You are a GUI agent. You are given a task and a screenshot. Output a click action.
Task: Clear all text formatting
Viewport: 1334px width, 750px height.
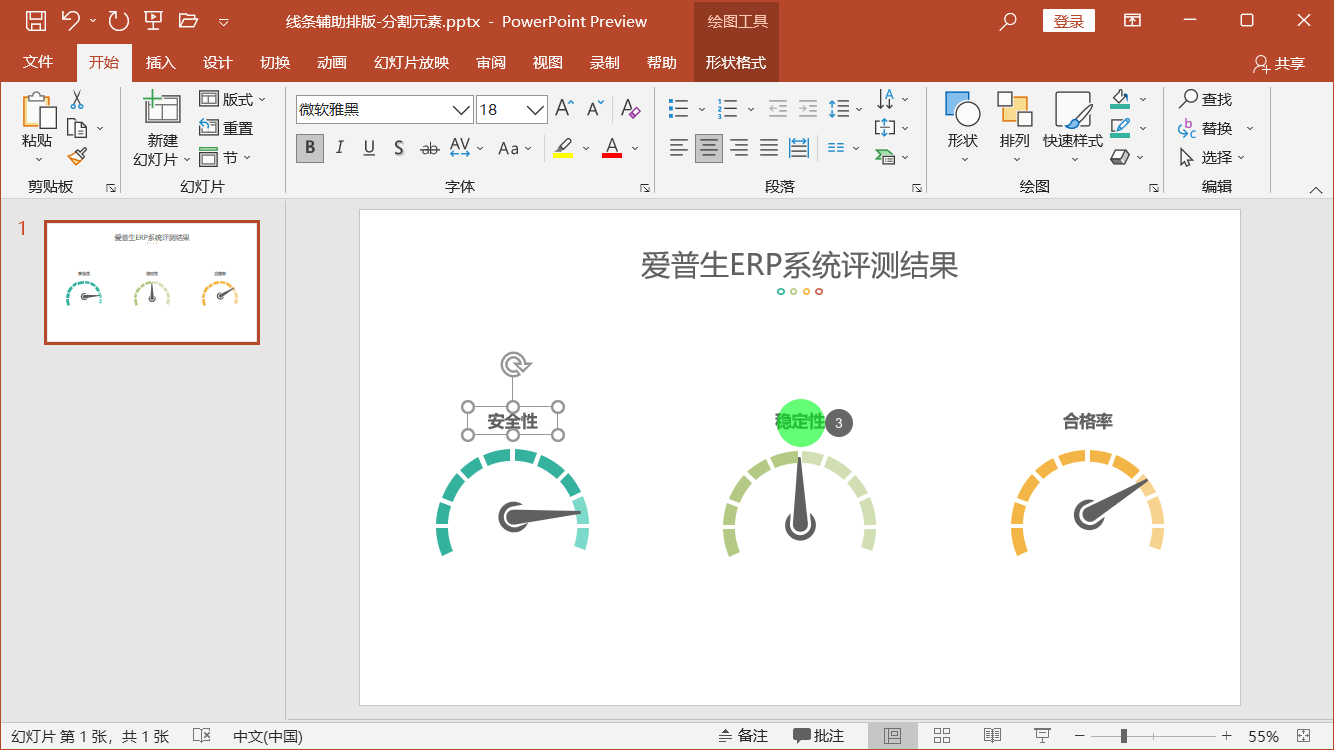[x=630, y=109]
